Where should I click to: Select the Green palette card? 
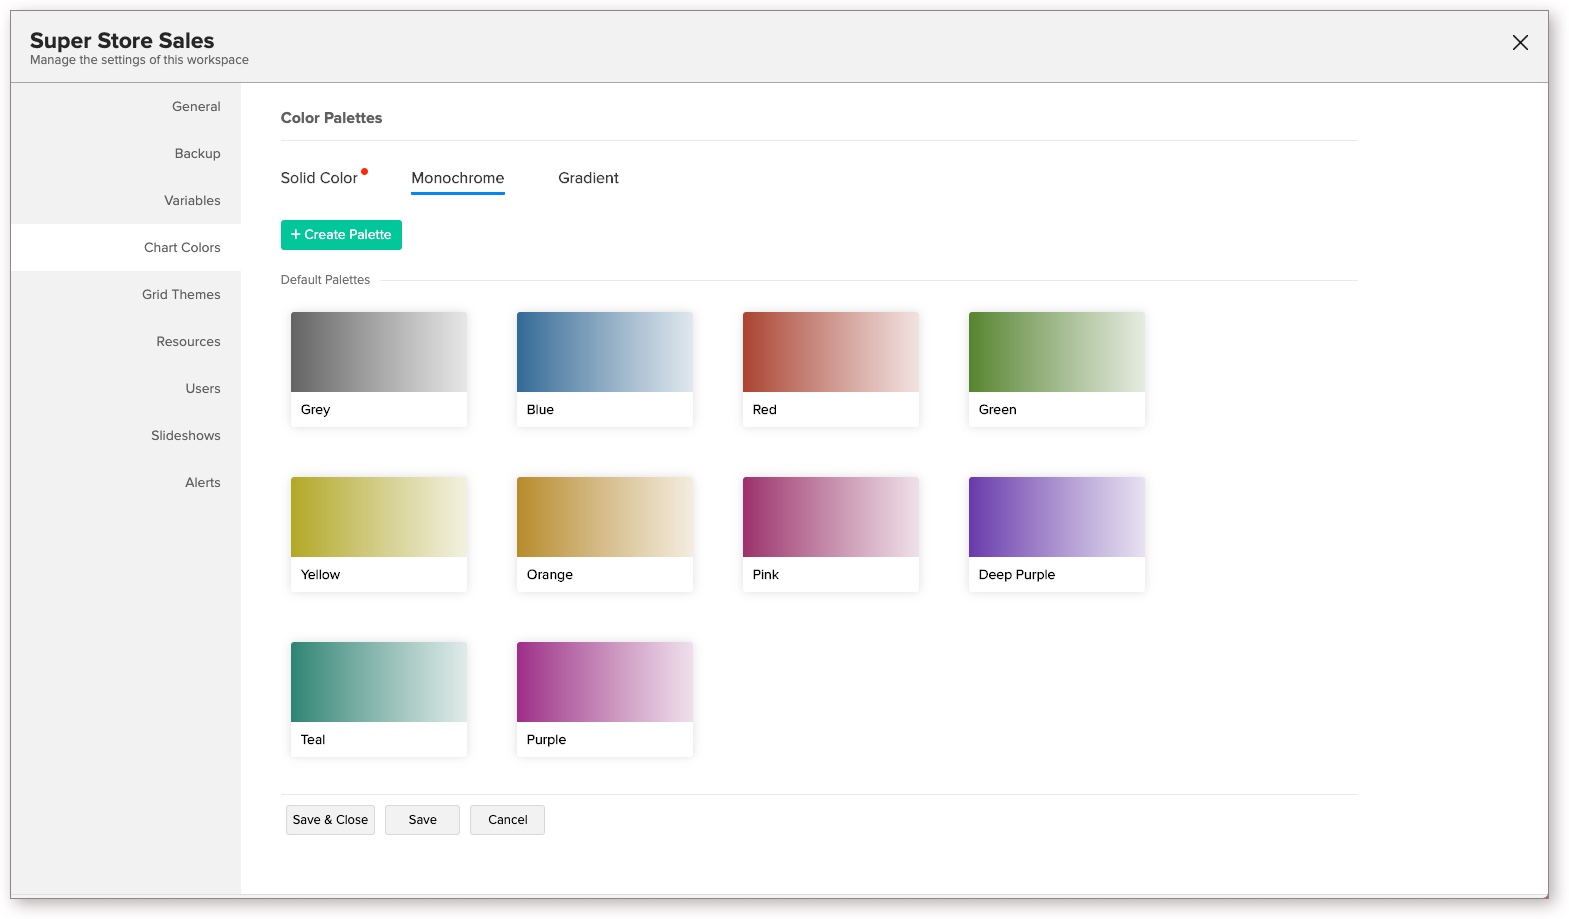tap(1057, 368)
